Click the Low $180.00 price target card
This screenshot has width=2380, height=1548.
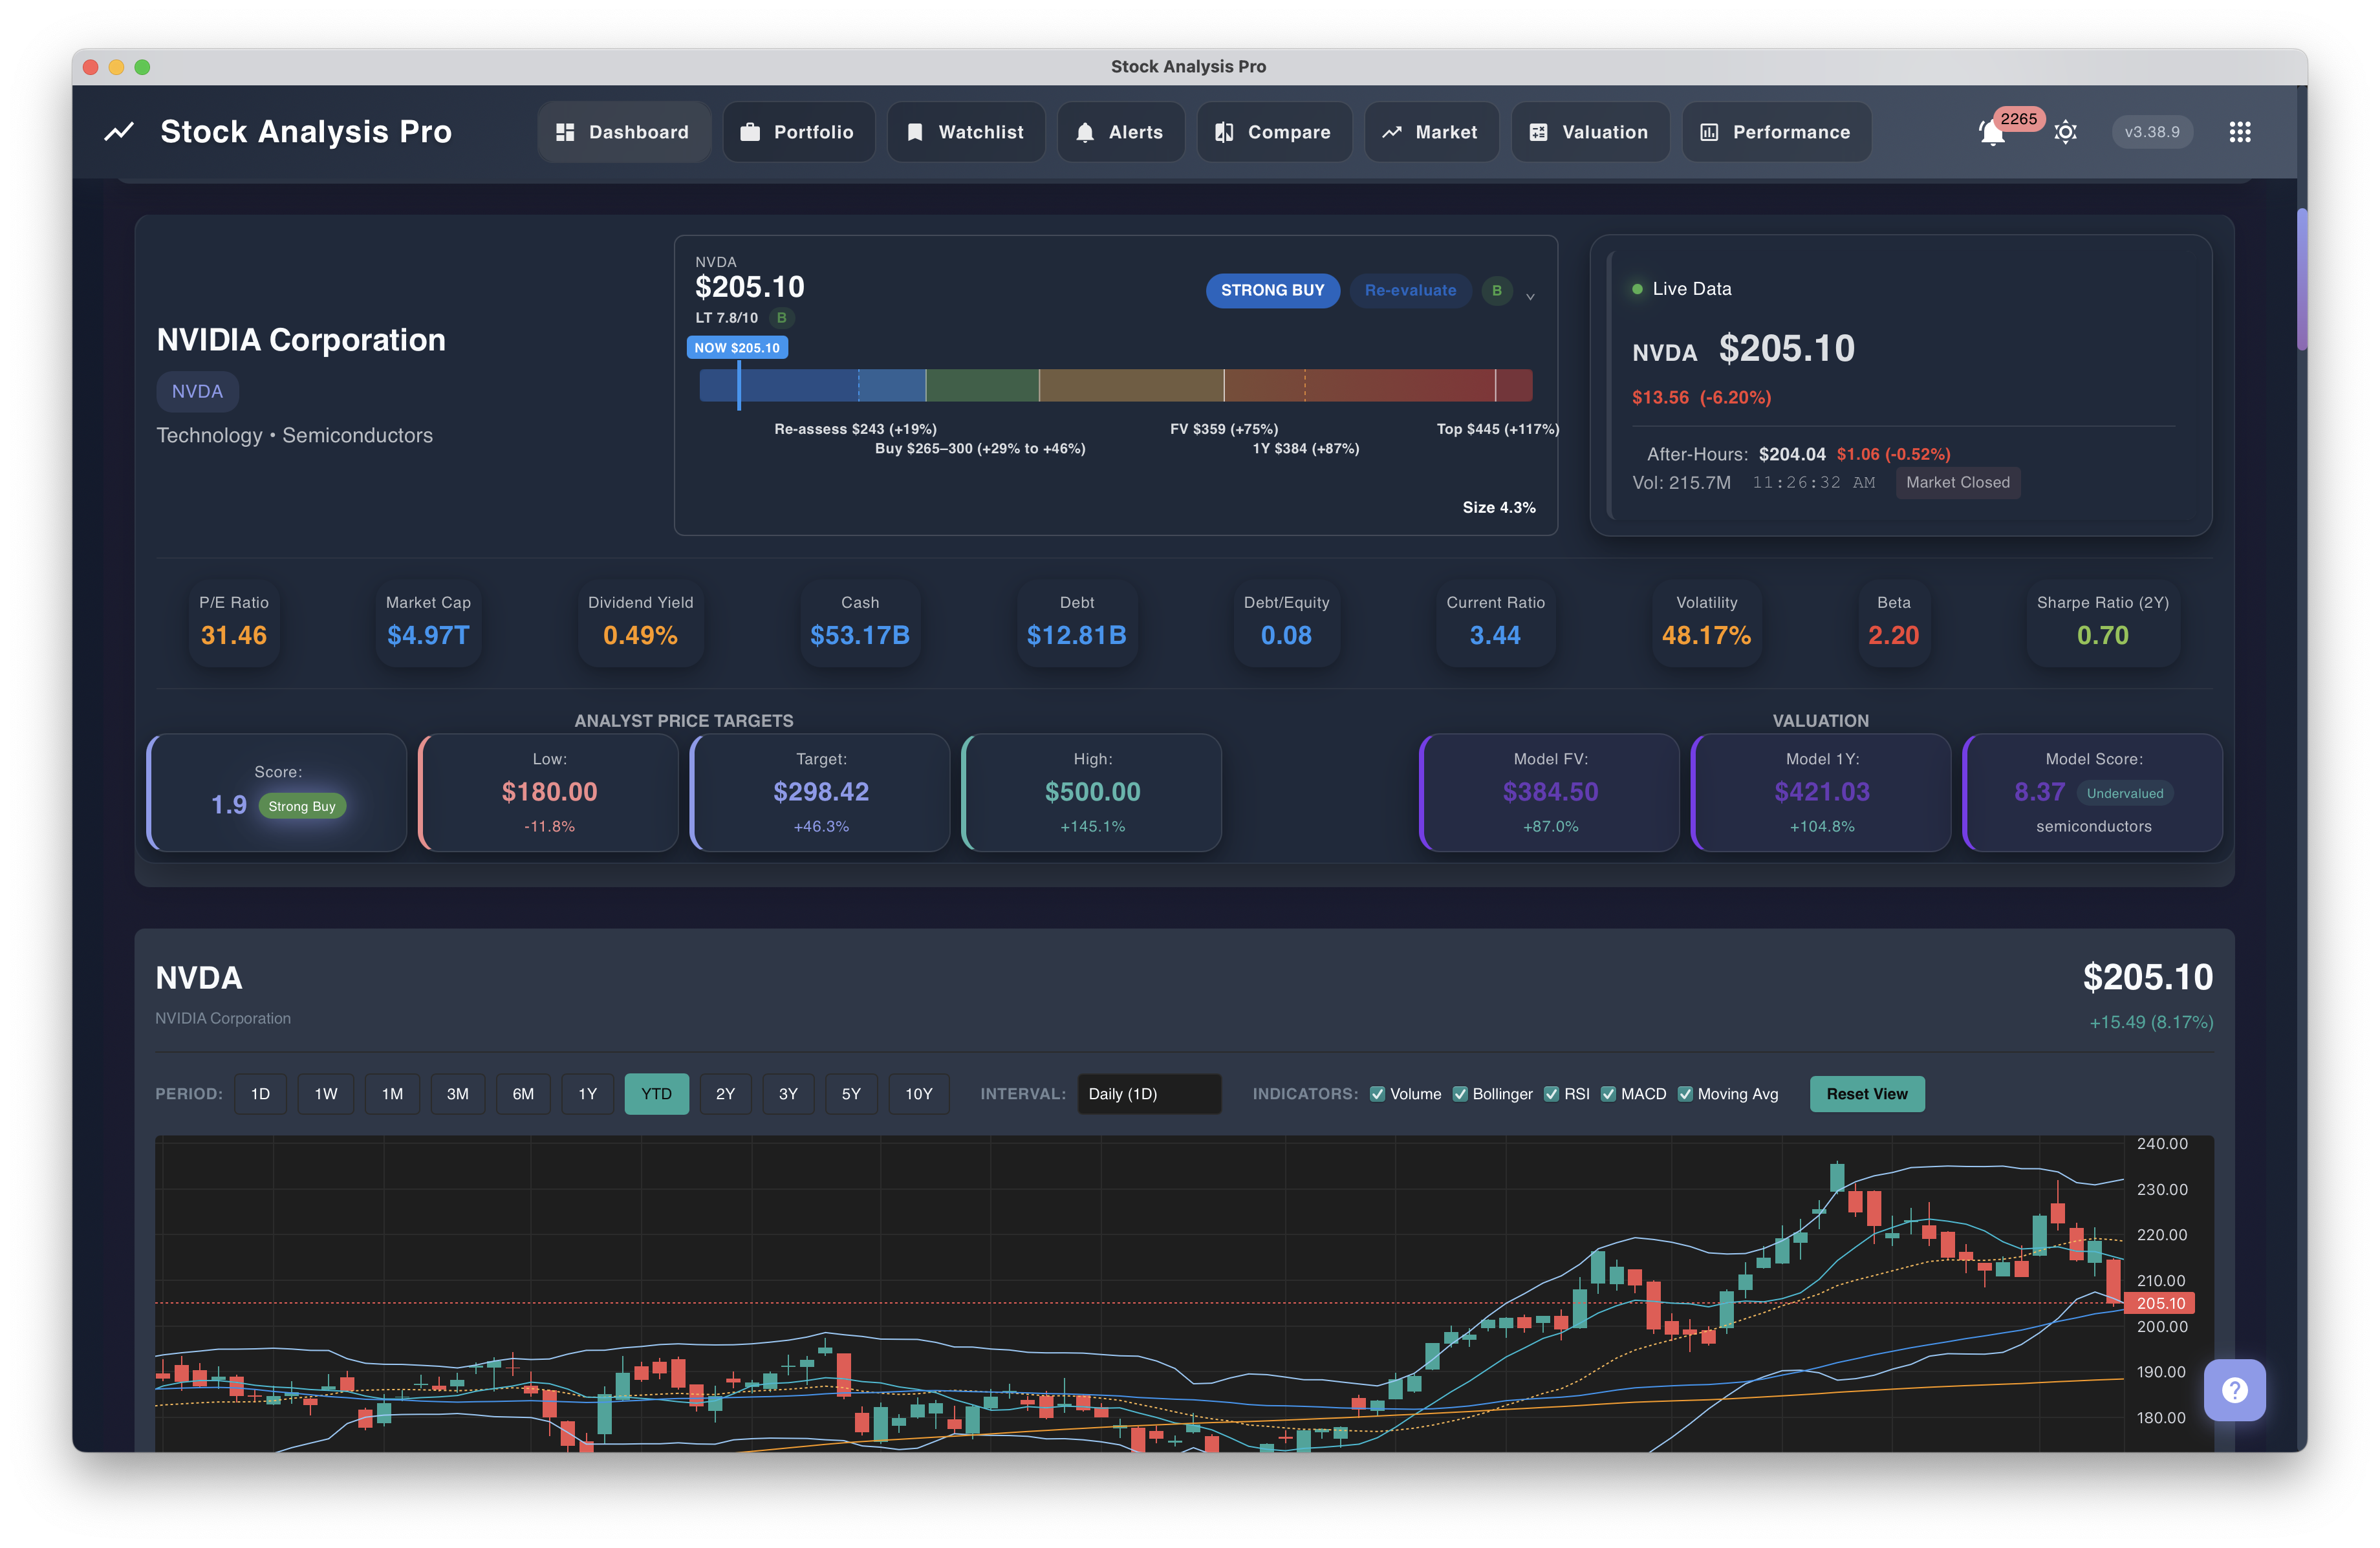pyautogui.click(x=549, y=792)
